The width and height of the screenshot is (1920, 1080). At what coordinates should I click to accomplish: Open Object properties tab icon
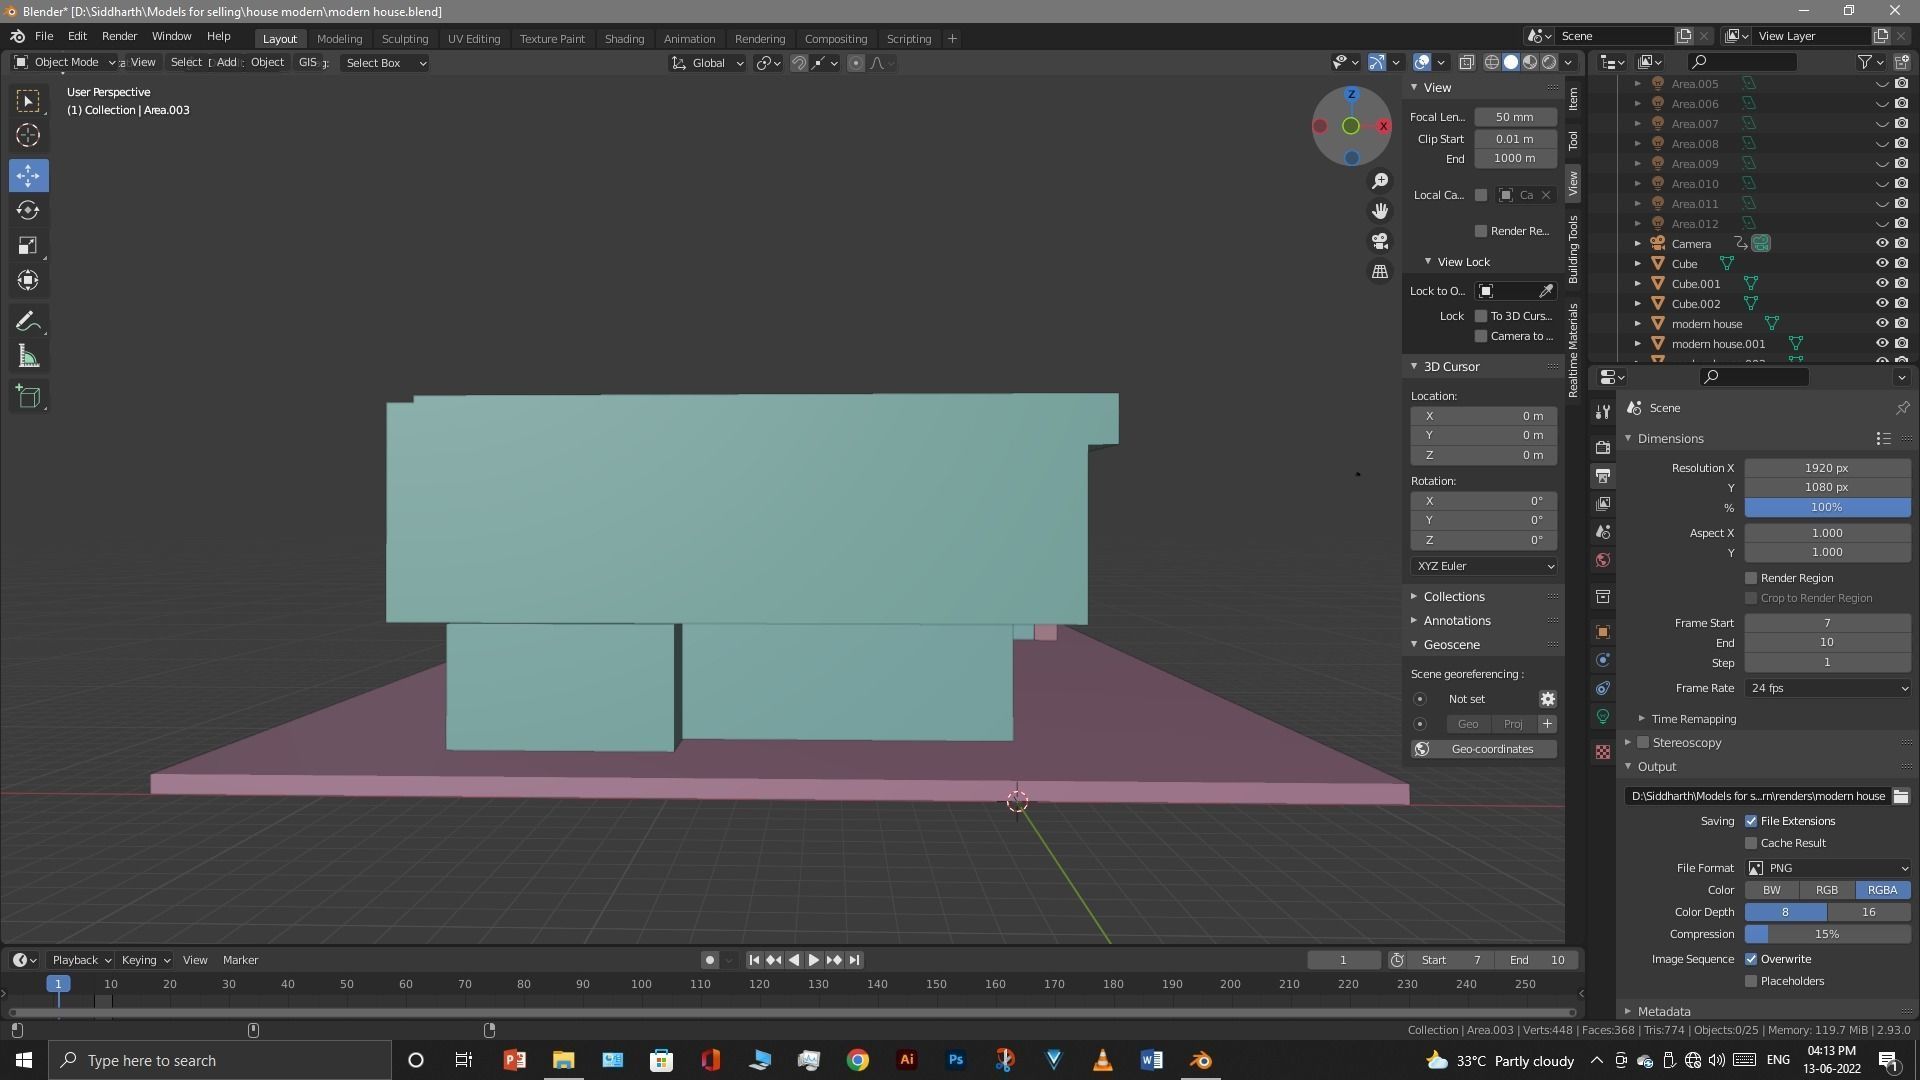(x=1603, y=632)
